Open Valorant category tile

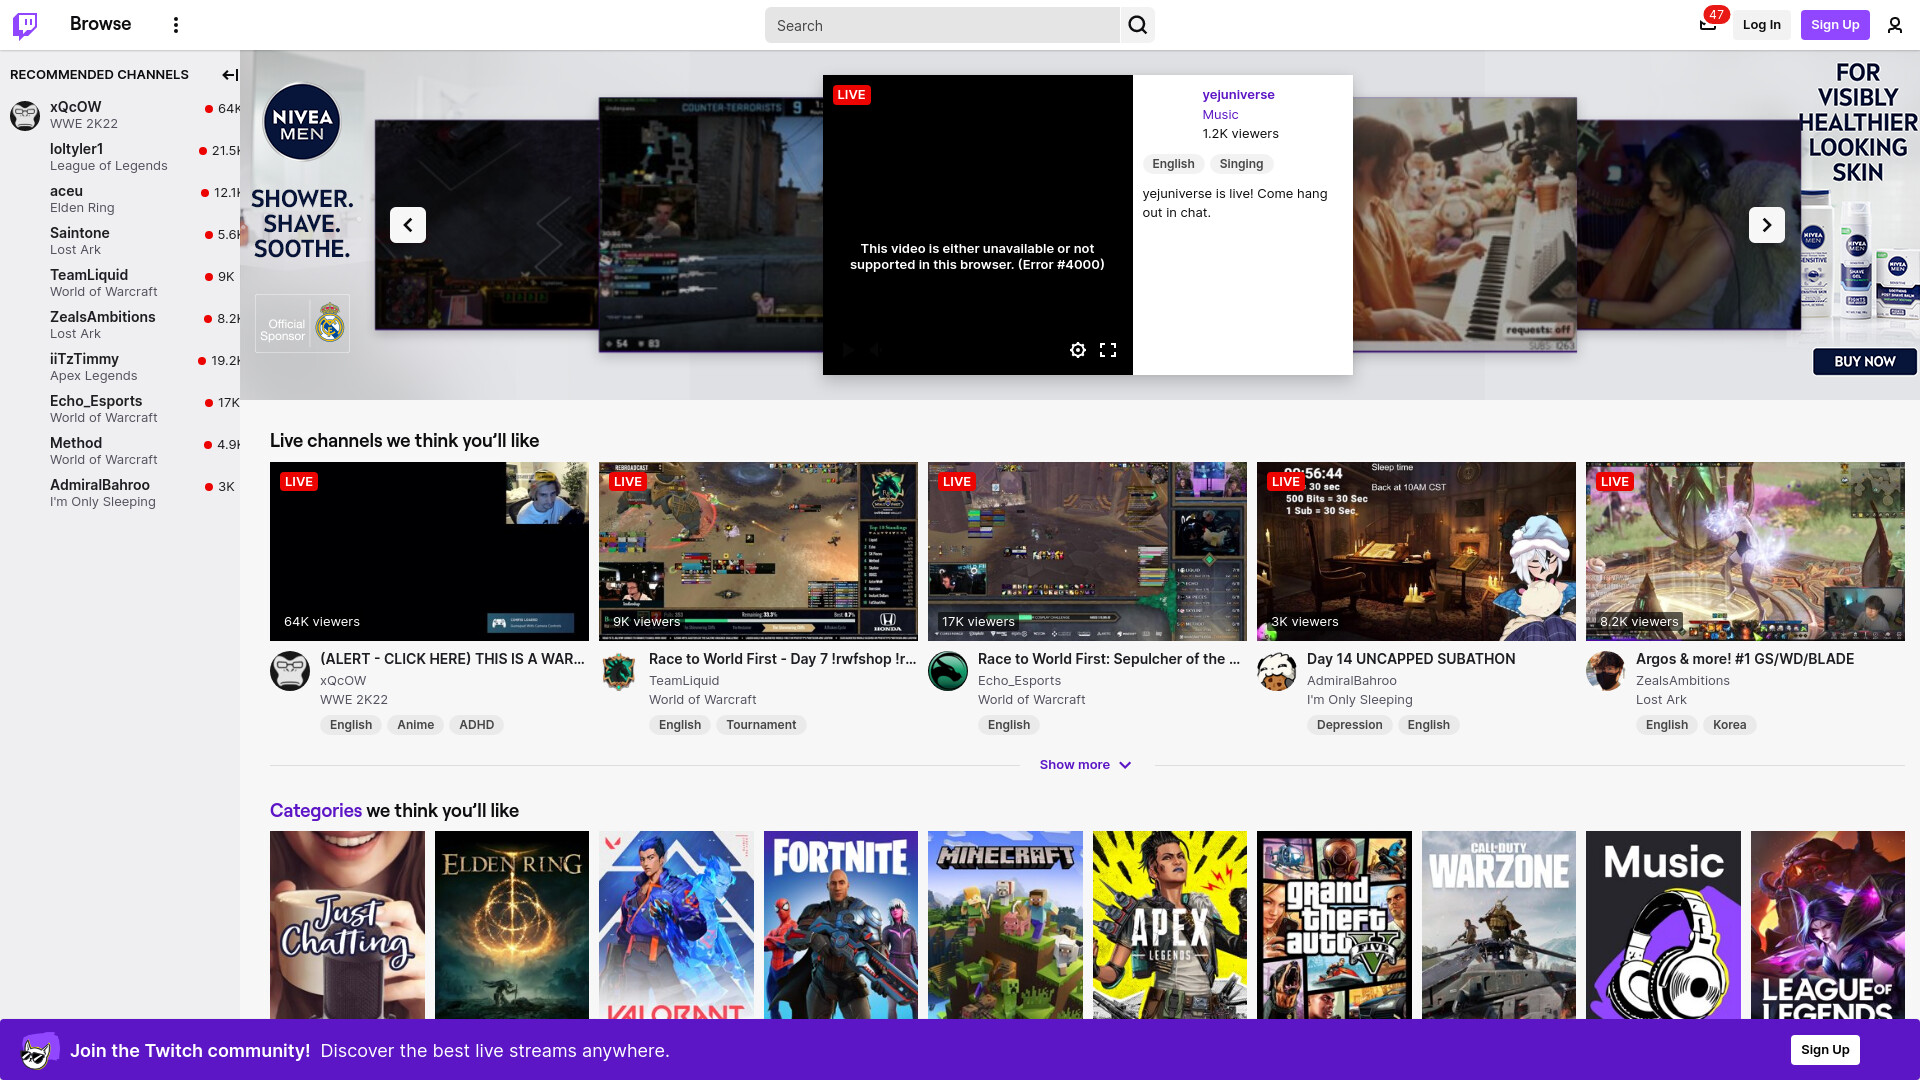tap(676, 925)
